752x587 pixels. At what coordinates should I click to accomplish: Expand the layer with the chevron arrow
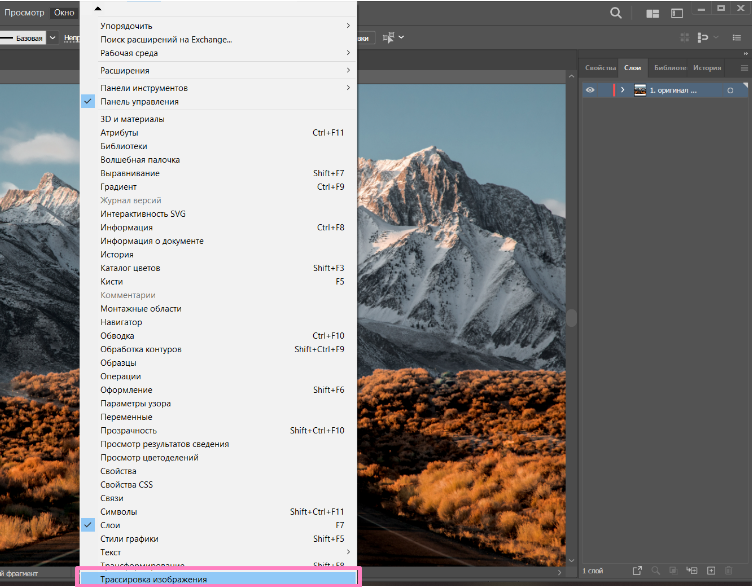coord(622,90)
